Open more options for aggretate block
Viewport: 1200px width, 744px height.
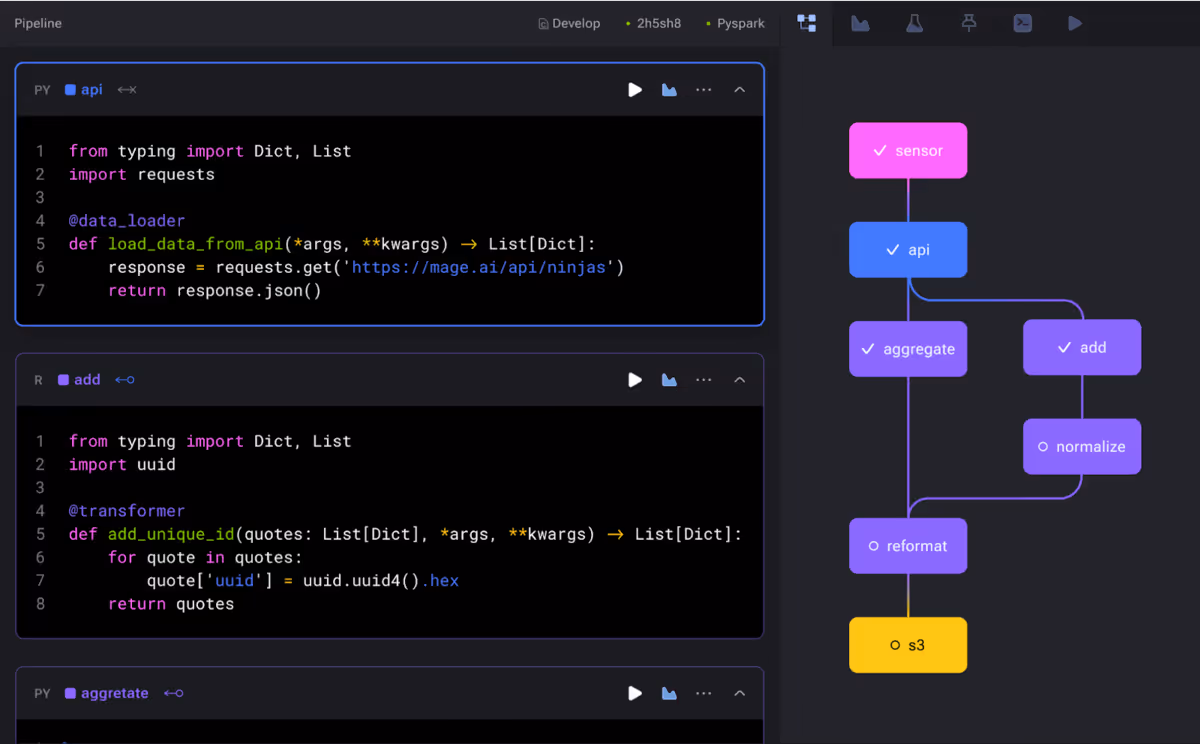(x=704, y=693)
